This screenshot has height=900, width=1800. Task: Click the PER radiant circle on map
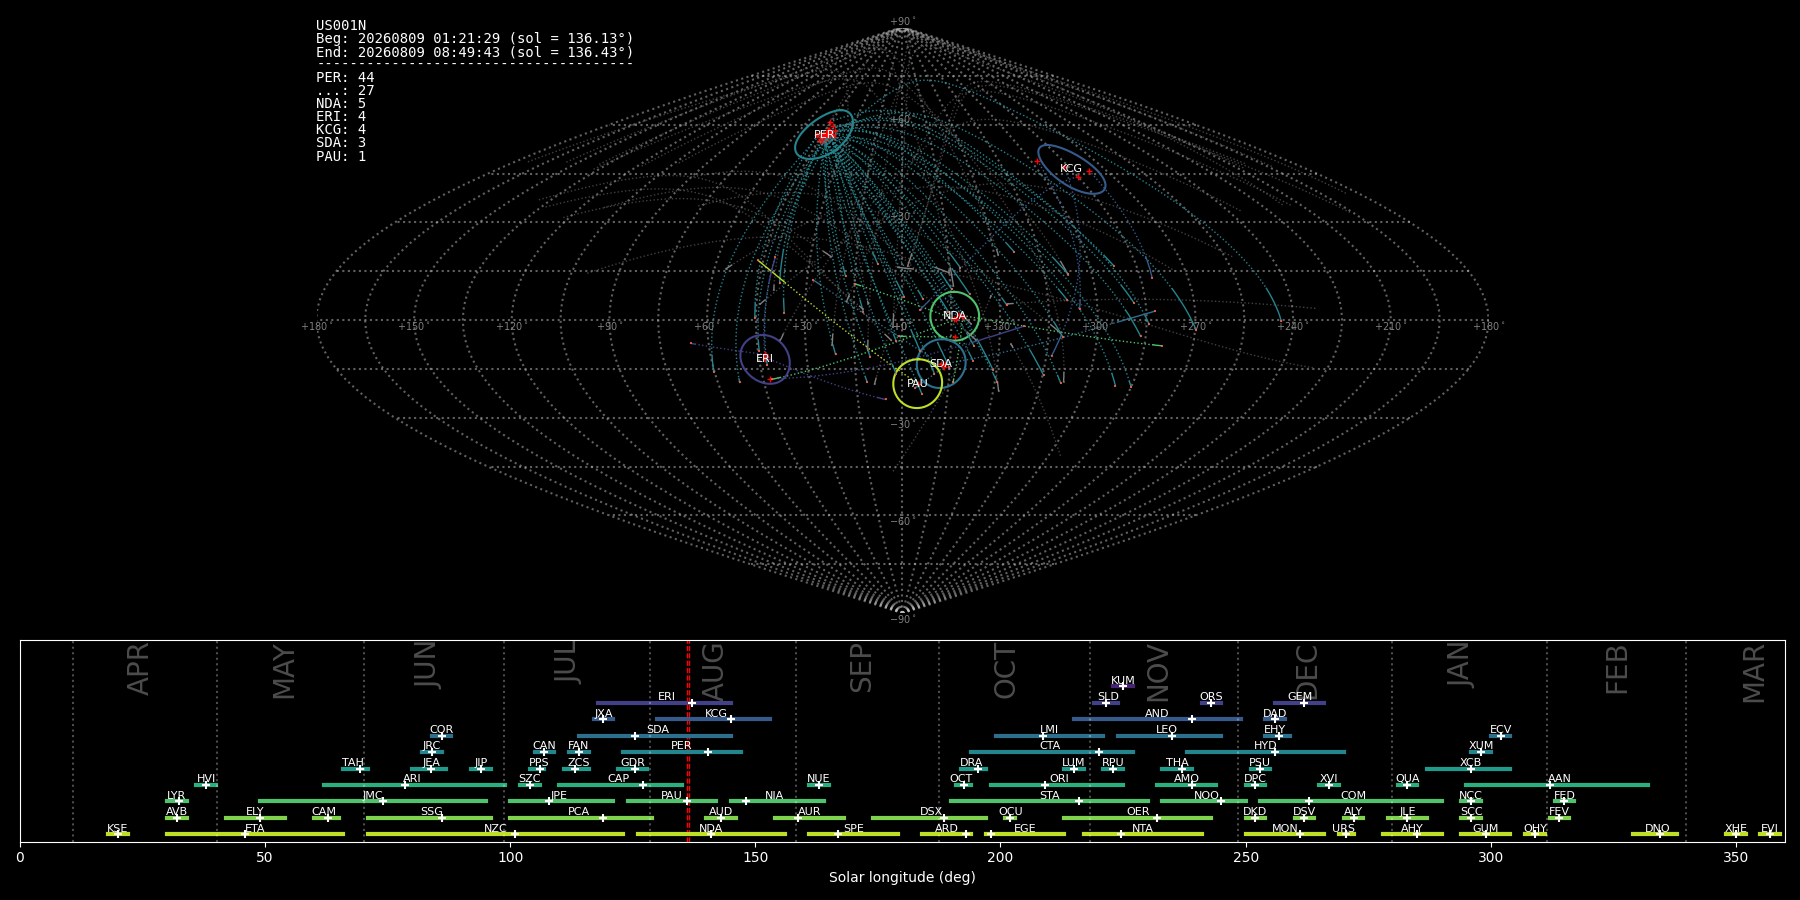824,134
